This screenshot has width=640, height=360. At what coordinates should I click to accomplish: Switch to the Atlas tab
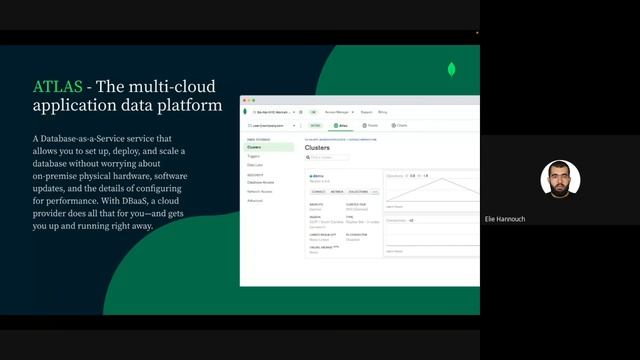(x=340, y=126)
